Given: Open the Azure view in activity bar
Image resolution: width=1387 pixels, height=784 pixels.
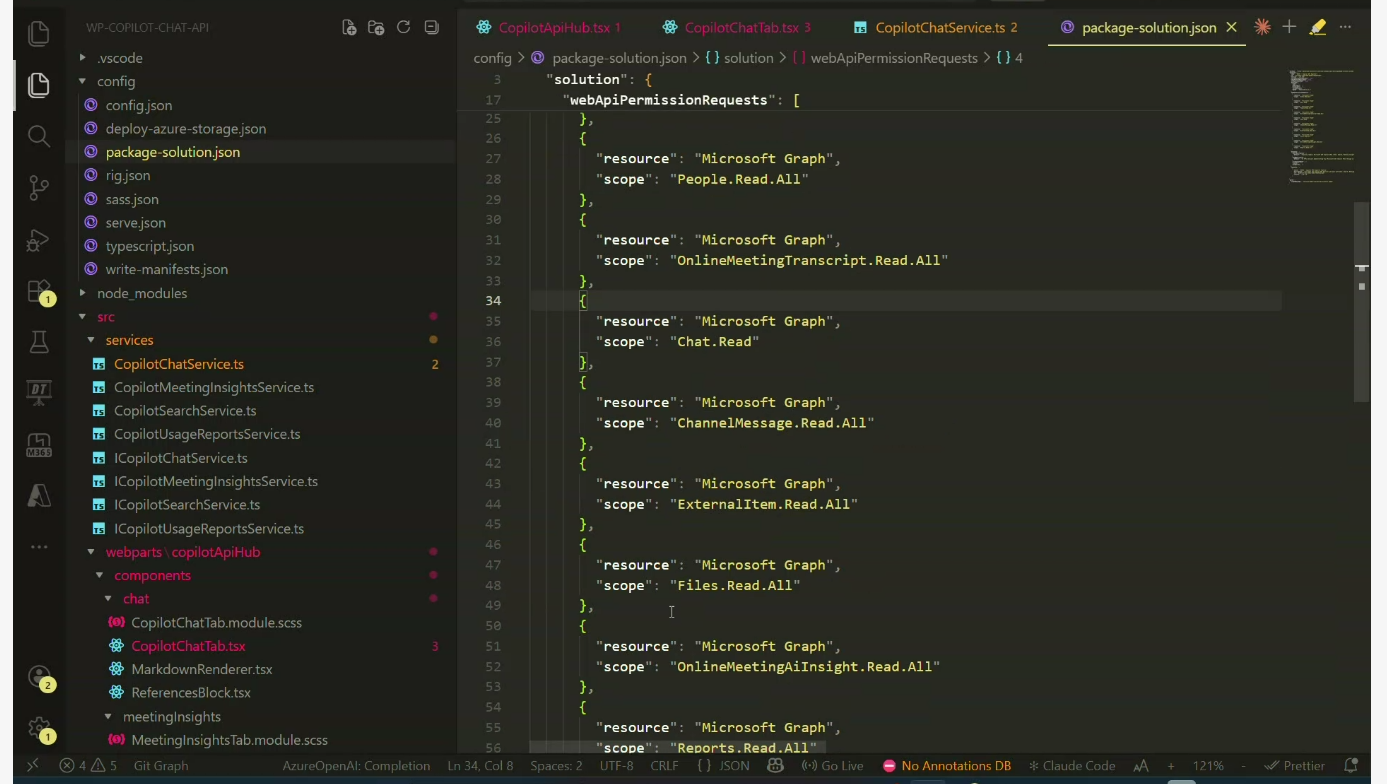Looking at the screenshot, I should [x=39, y=497].
